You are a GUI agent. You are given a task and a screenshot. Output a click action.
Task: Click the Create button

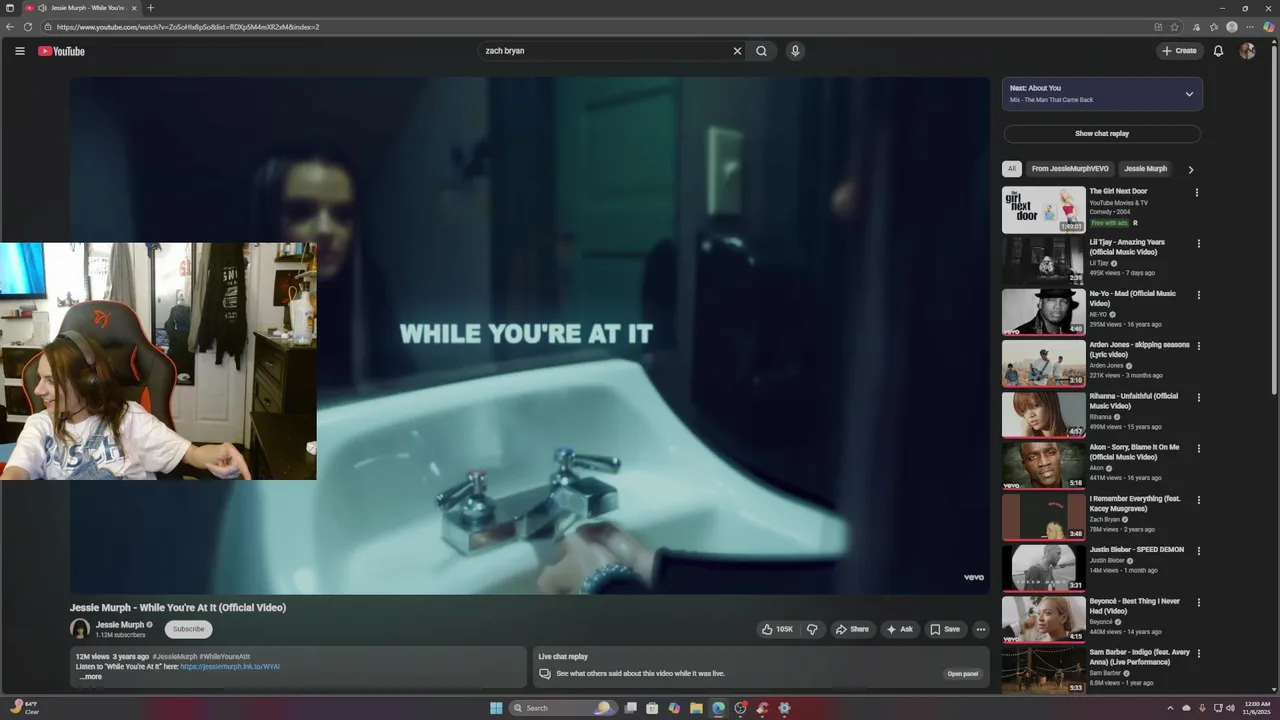[x=1179, y=51]
